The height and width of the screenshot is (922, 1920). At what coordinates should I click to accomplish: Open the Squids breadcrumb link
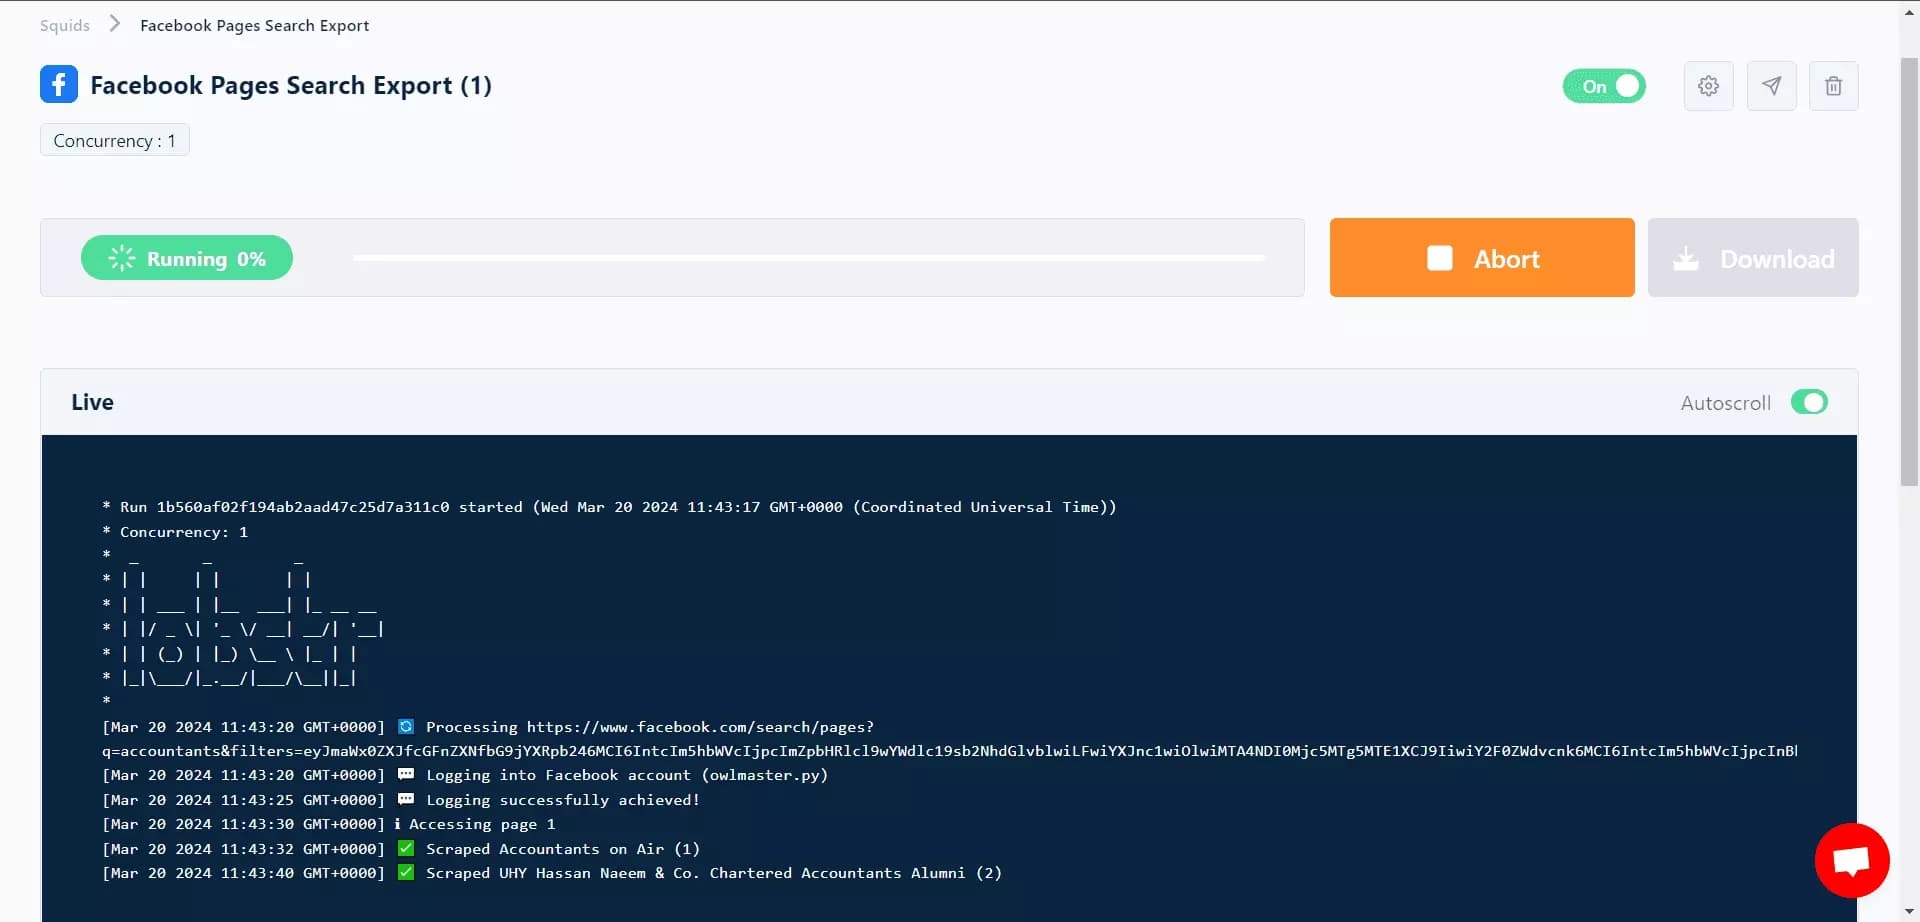click(x=64, y=25)
